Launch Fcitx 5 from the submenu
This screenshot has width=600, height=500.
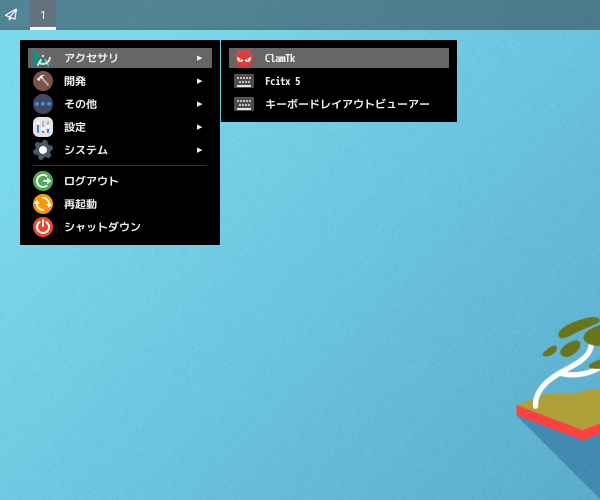[339, 81]
